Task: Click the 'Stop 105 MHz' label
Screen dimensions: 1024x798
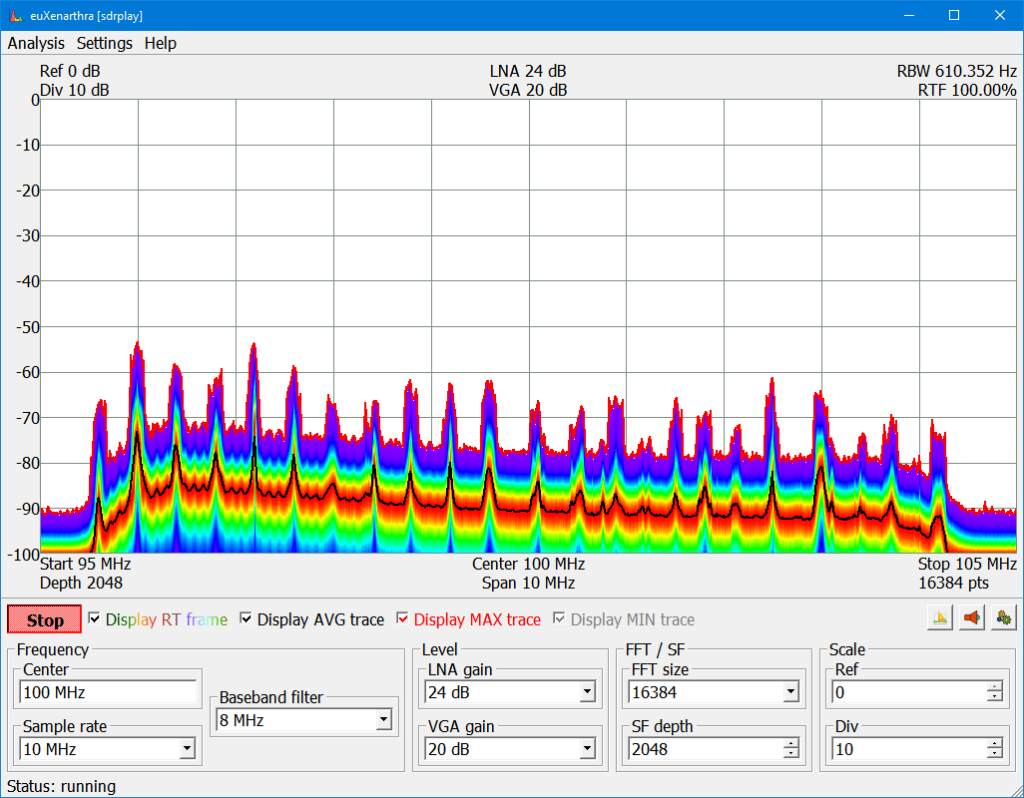Action: point(967,564)
